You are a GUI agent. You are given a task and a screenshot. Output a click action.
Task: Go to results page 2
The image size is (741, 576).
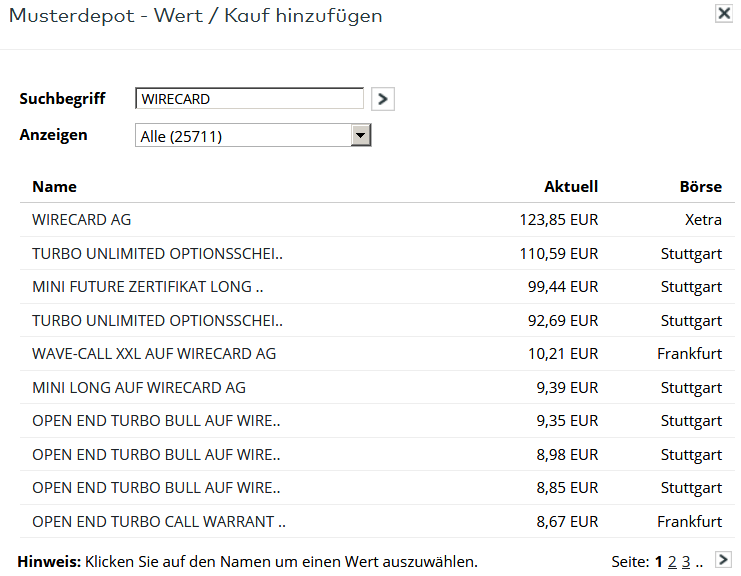point(672,562)
